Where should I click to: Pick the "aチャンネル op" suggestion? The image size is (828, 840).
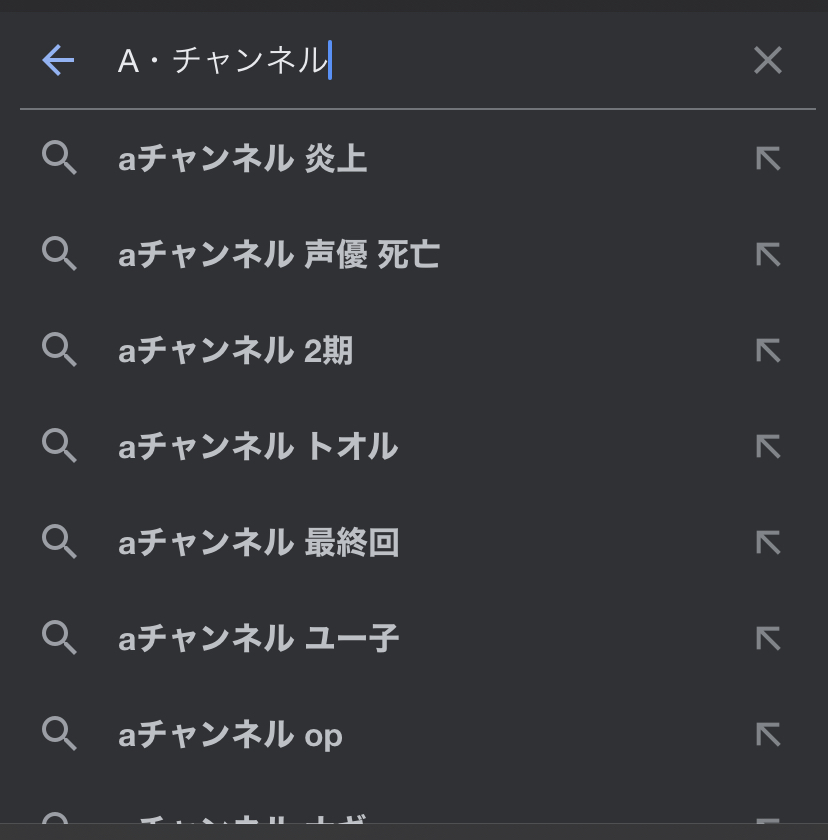231,735
